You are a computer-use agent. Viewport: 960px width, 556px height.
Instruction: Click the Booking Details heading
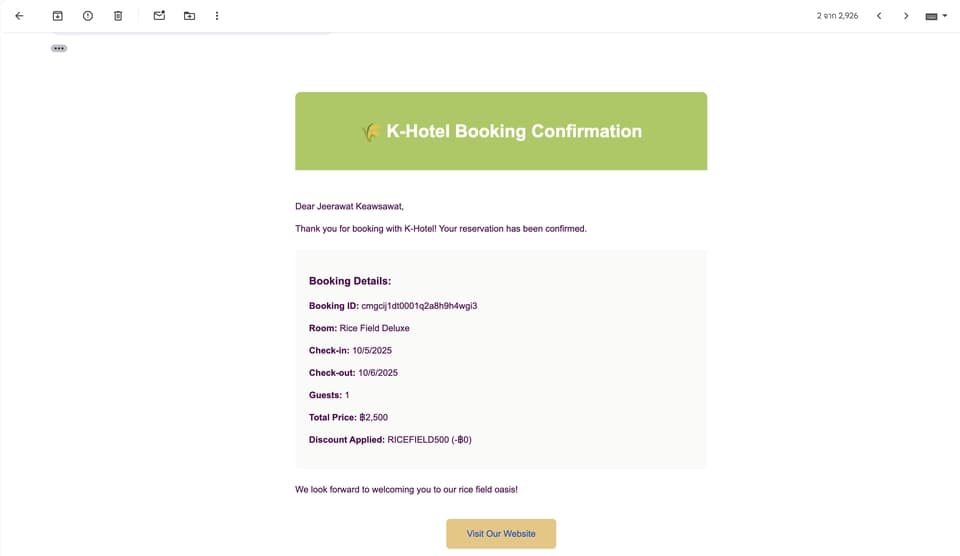(350, 281)
